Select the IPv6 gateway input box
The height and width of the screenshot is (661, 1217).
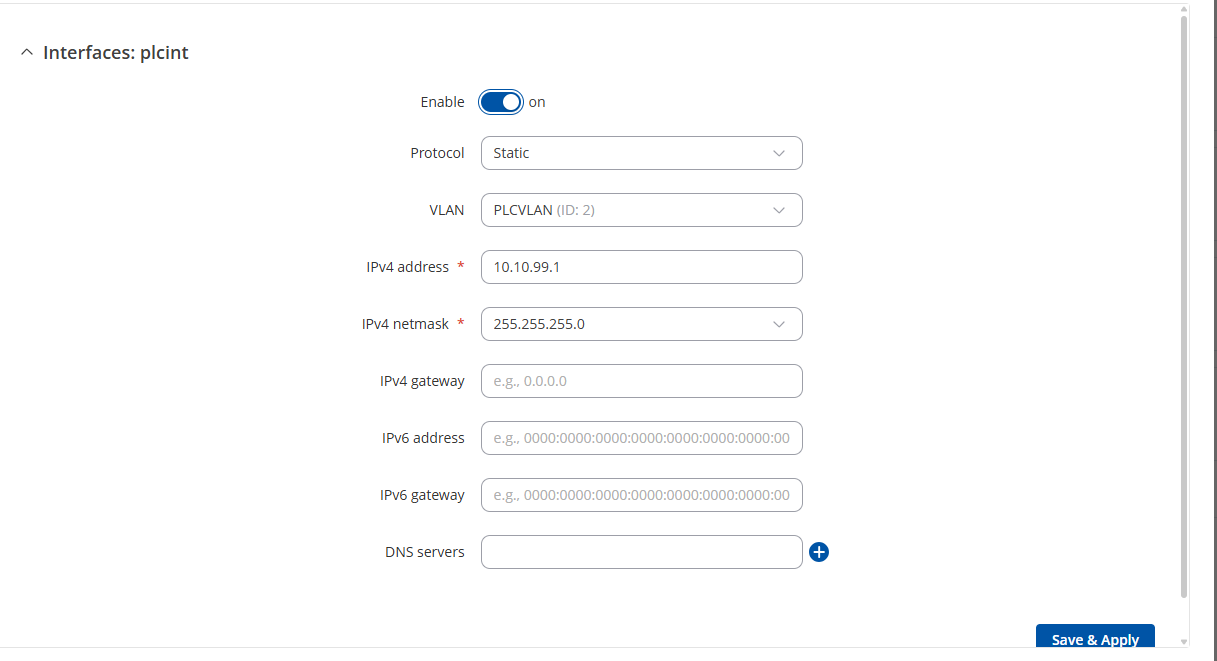641,495
